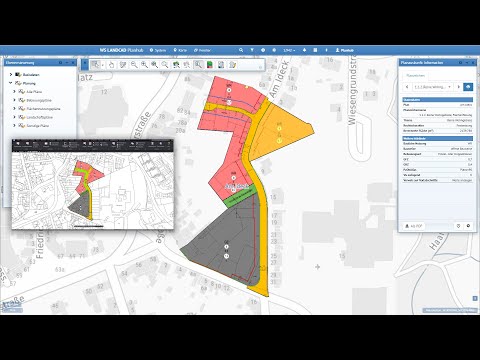Click the blue document icon in map toolbar
Screen dimensions: 480x360
[221, 65]
